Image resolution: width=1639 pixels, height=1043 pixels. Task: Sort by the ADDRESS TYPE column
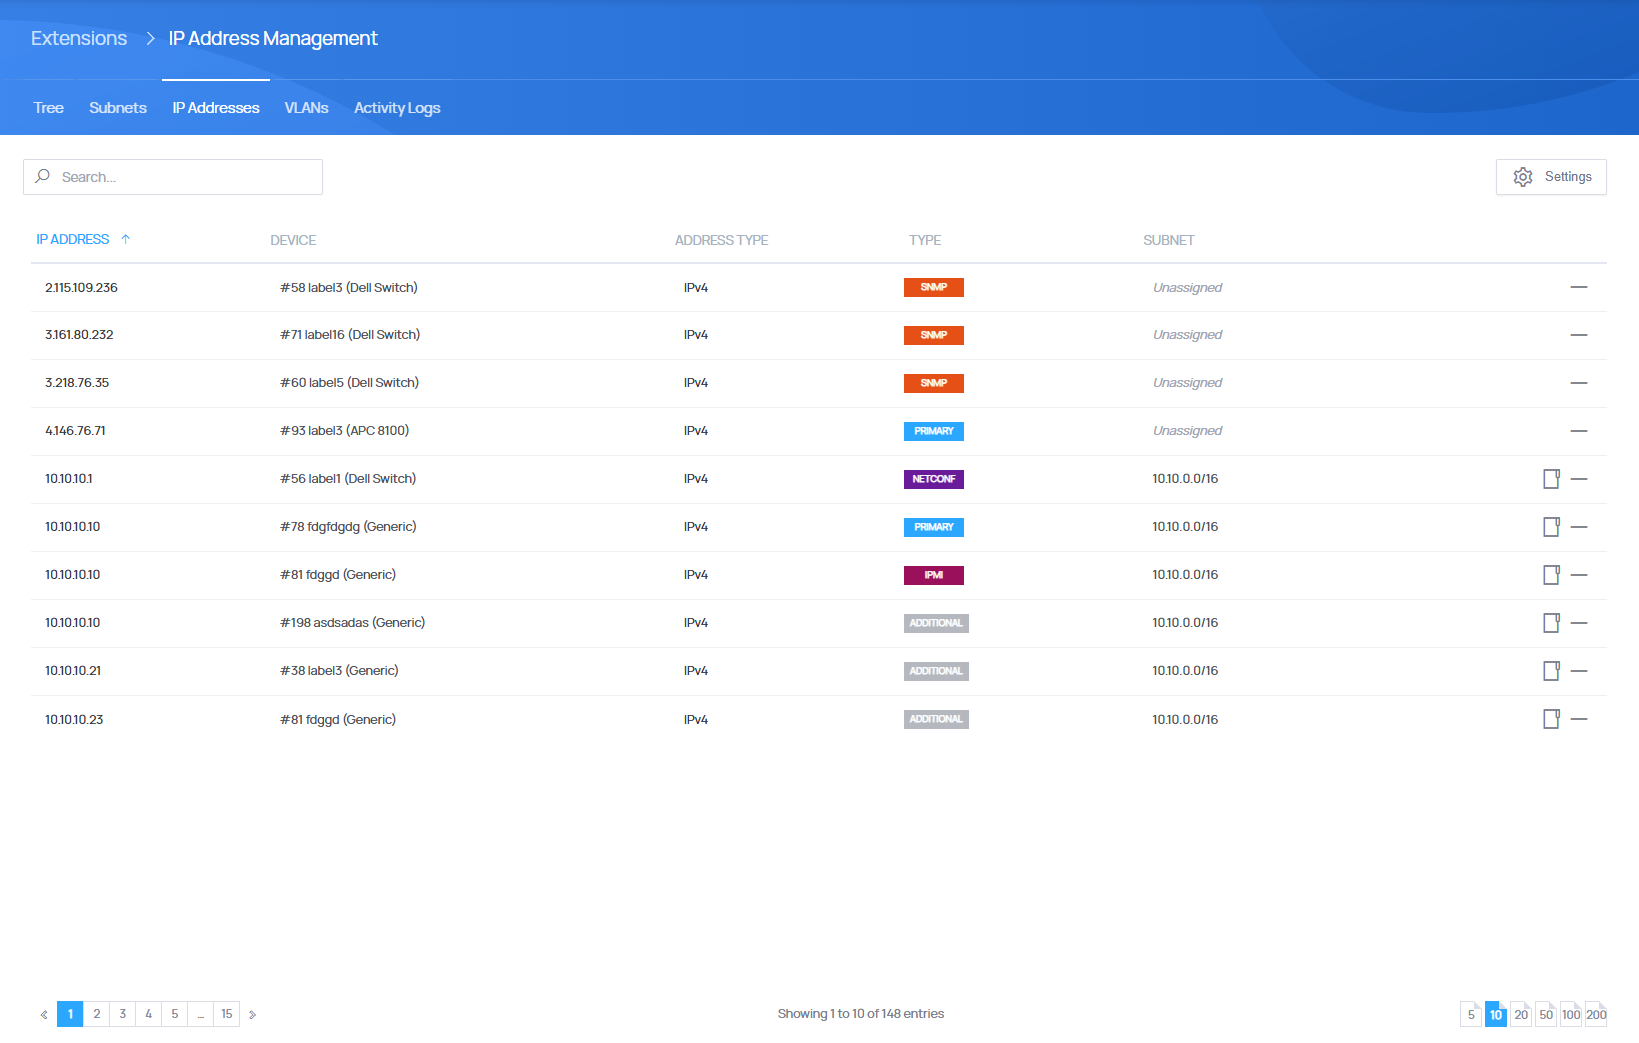coord(721,240)
